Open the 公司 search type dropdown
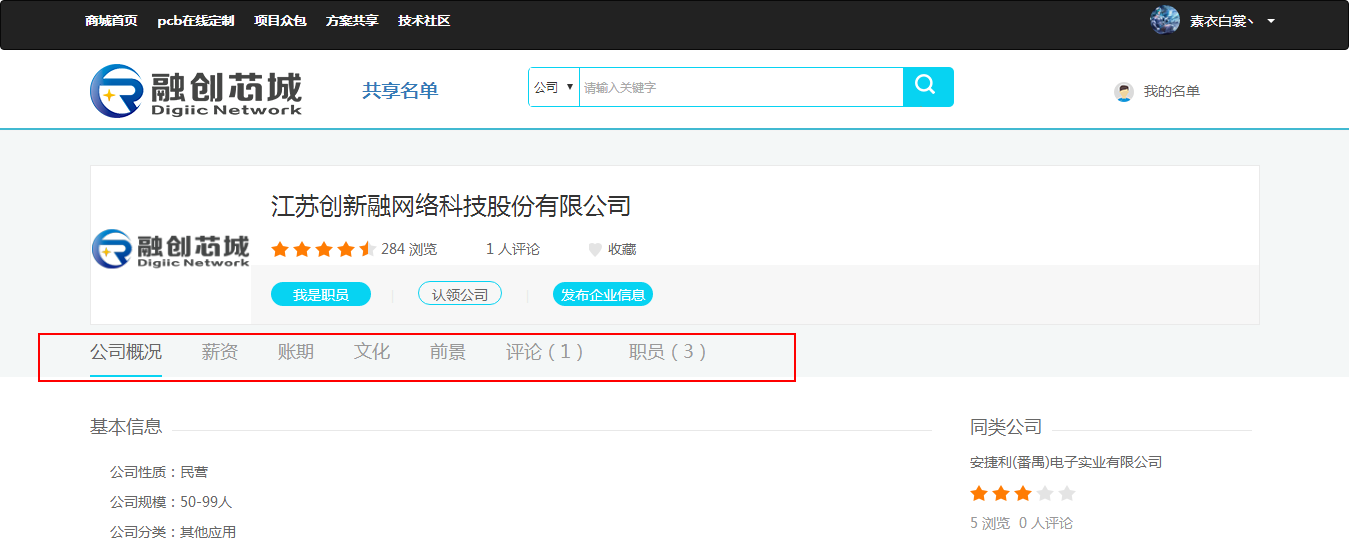The height and width of the screenshot is (539, 1349). point(554,87)
